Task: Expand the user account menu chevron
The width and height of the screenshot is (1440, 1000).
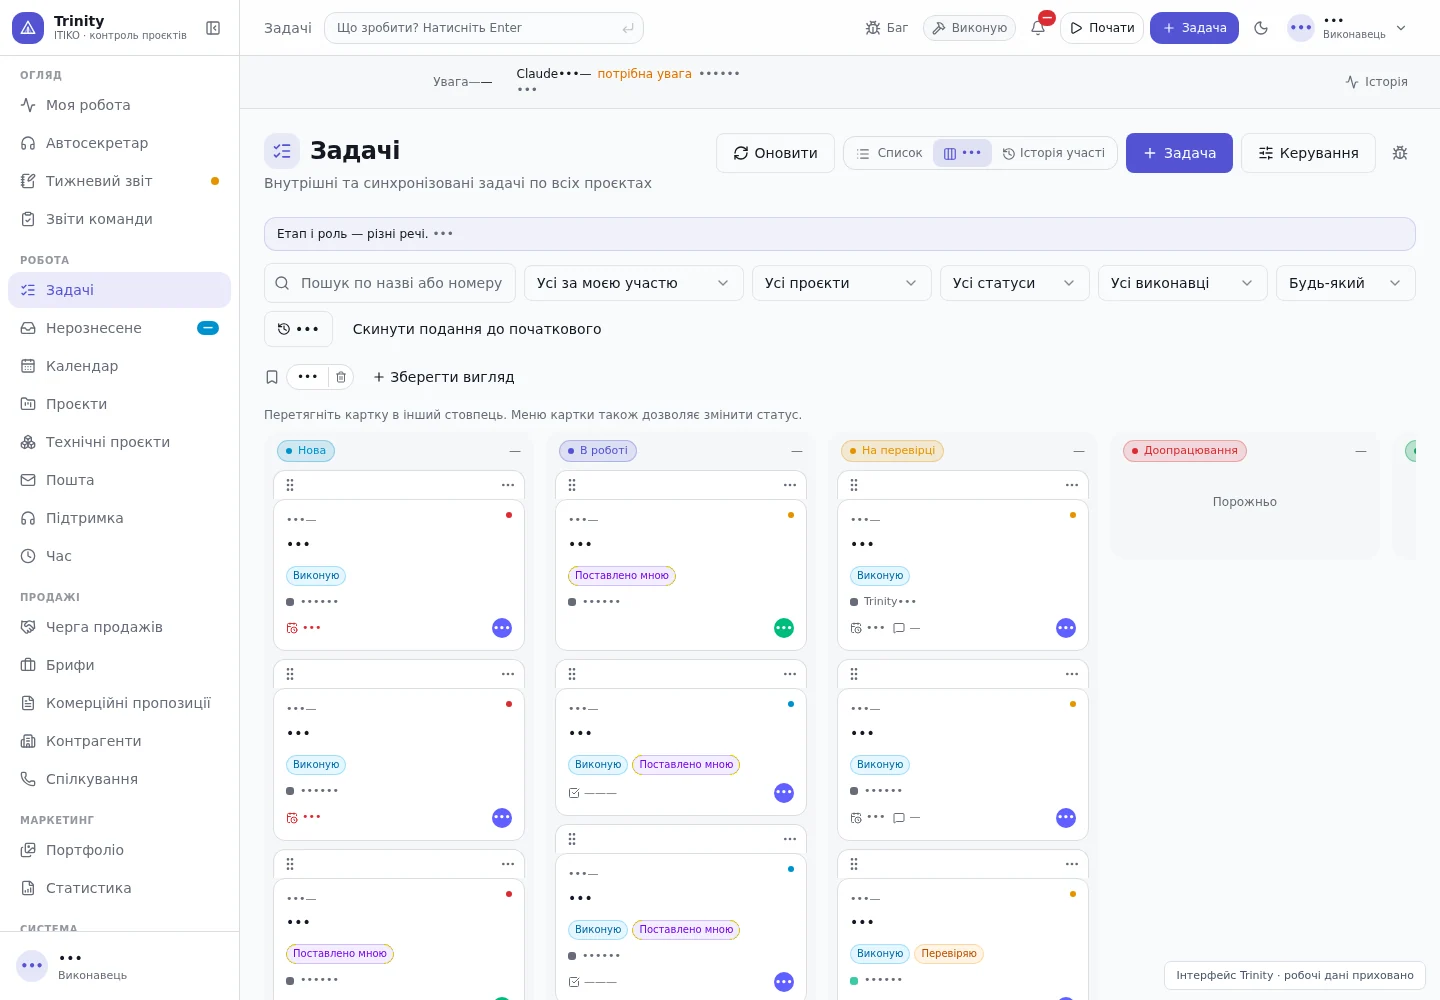Action: click(x=1401, y=28)
